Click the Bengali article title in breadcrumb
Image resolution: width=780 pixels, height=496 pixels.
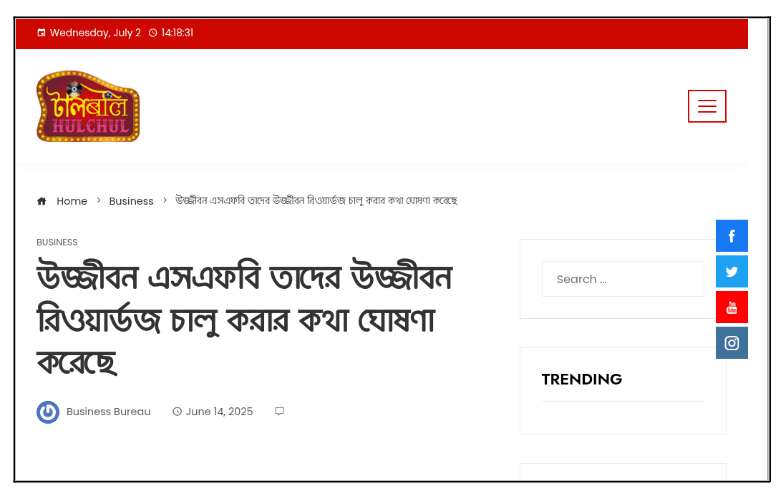point(316,200)
